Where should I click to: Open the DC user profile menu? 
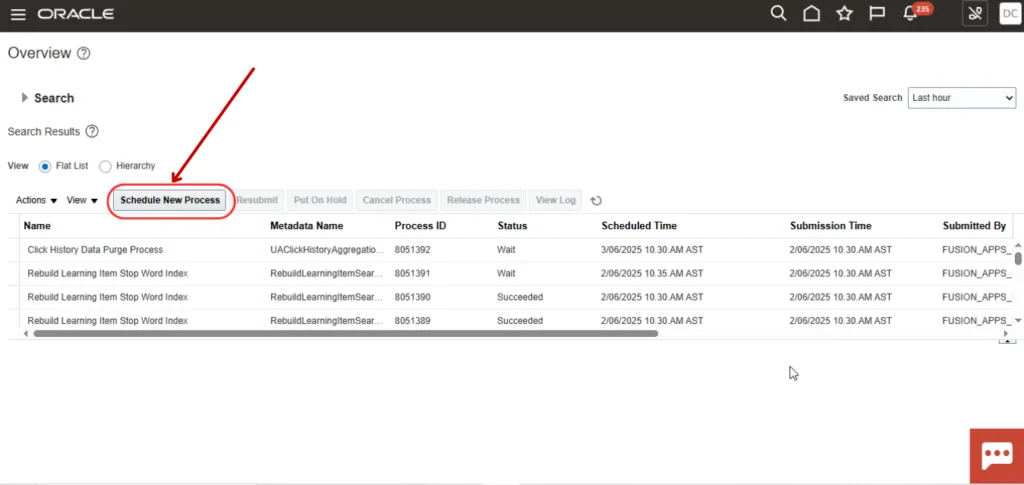pos(1010,14)
